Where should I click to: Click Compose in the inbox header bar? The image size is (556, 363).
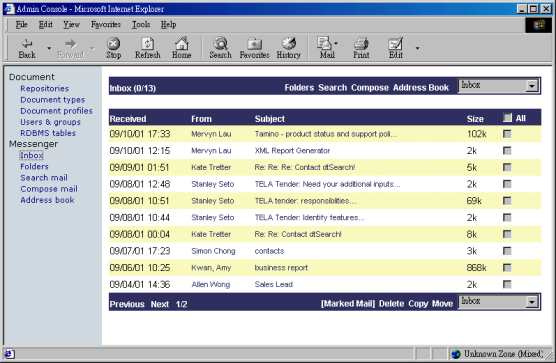point(370,88)
